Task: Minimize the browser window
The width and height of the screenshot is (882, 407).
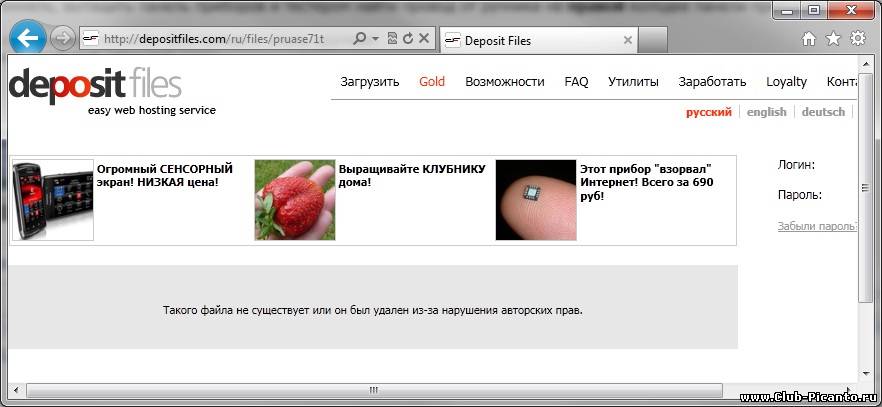Action: pos(787,10)
